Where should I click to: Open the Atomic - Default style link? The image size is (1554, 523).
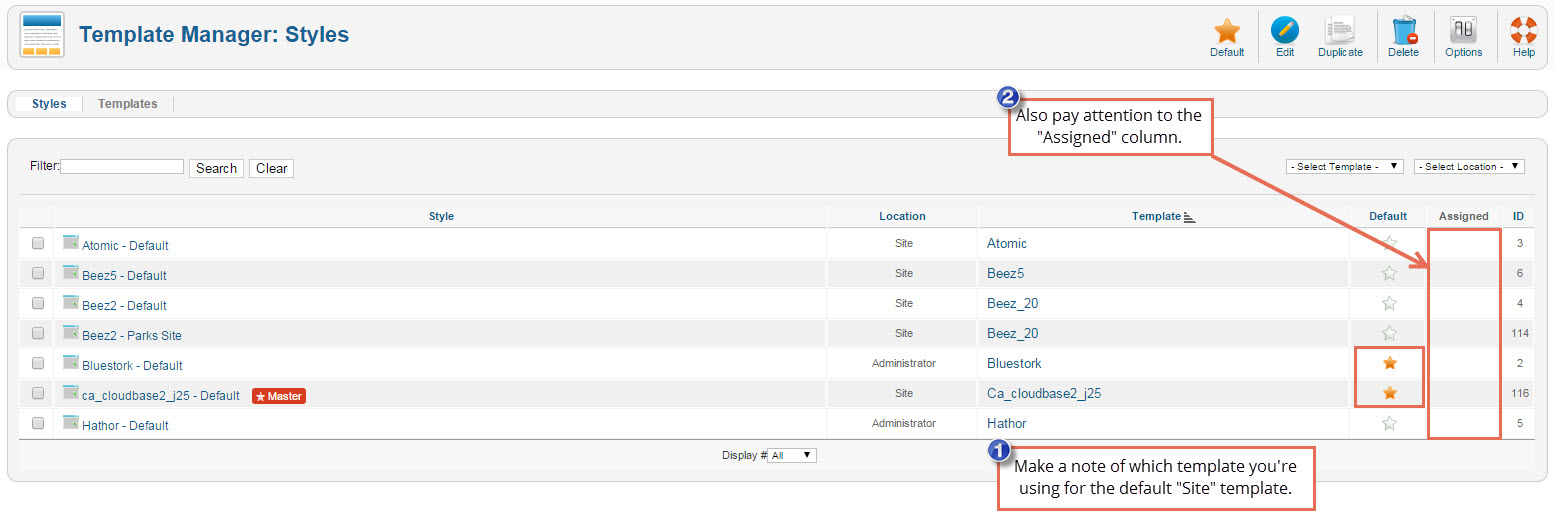coord(125,245)
